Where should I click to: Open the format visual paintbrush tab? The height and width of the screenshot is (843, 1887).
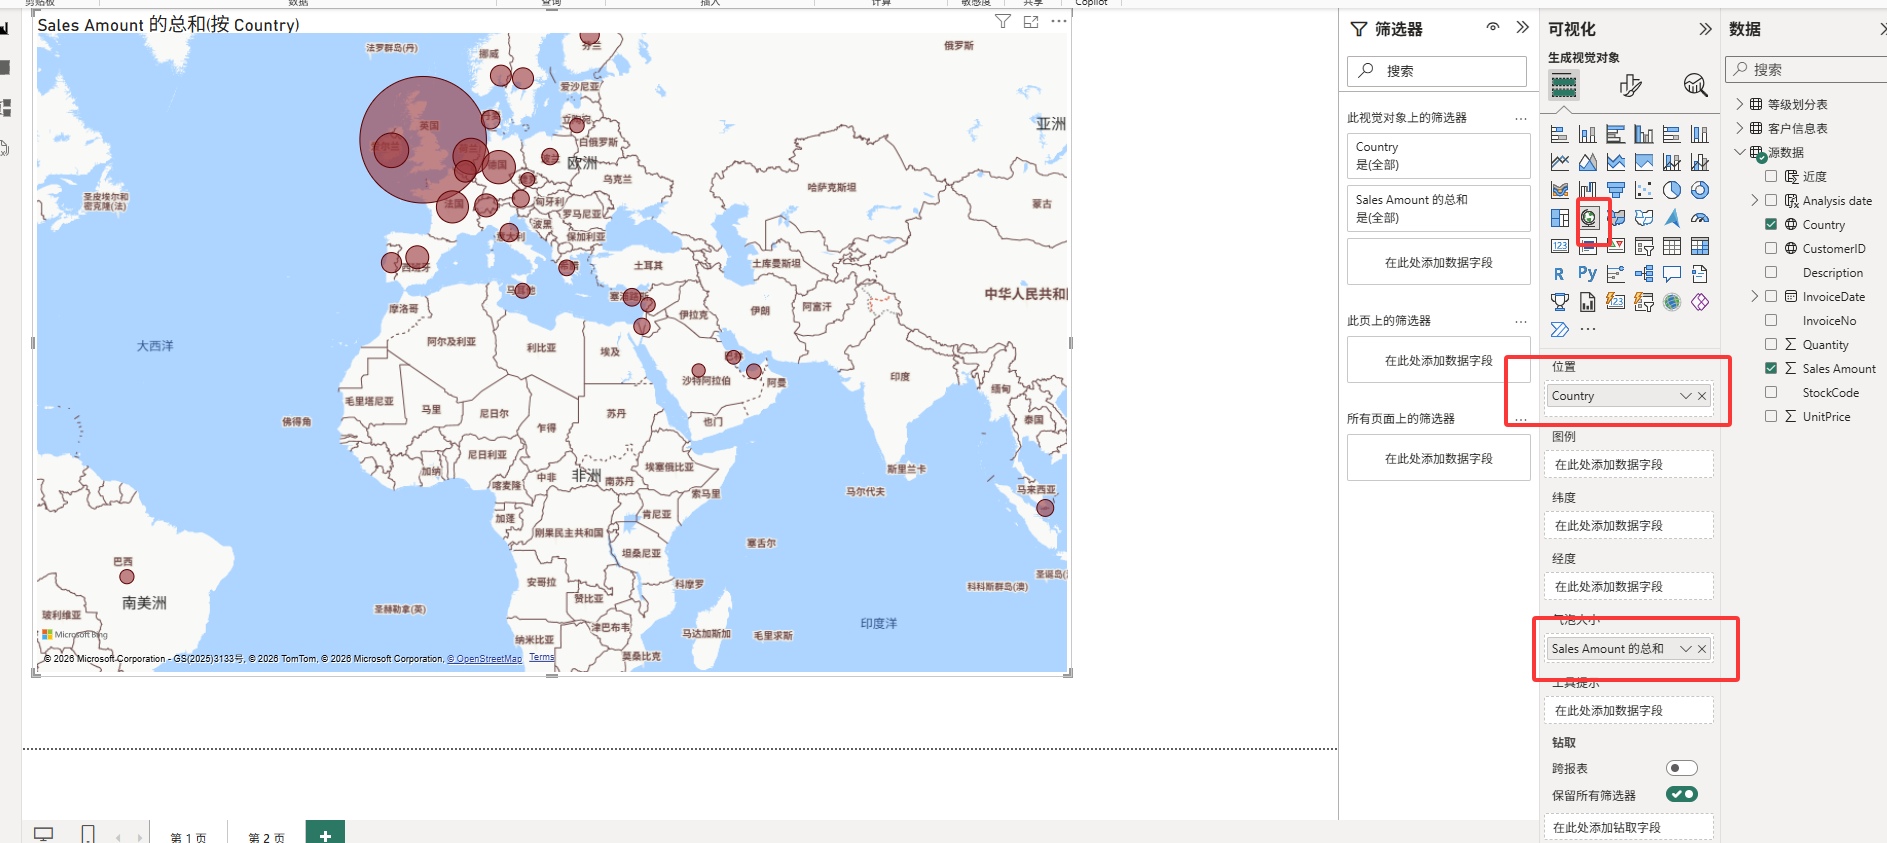(x=1630, y=86)
